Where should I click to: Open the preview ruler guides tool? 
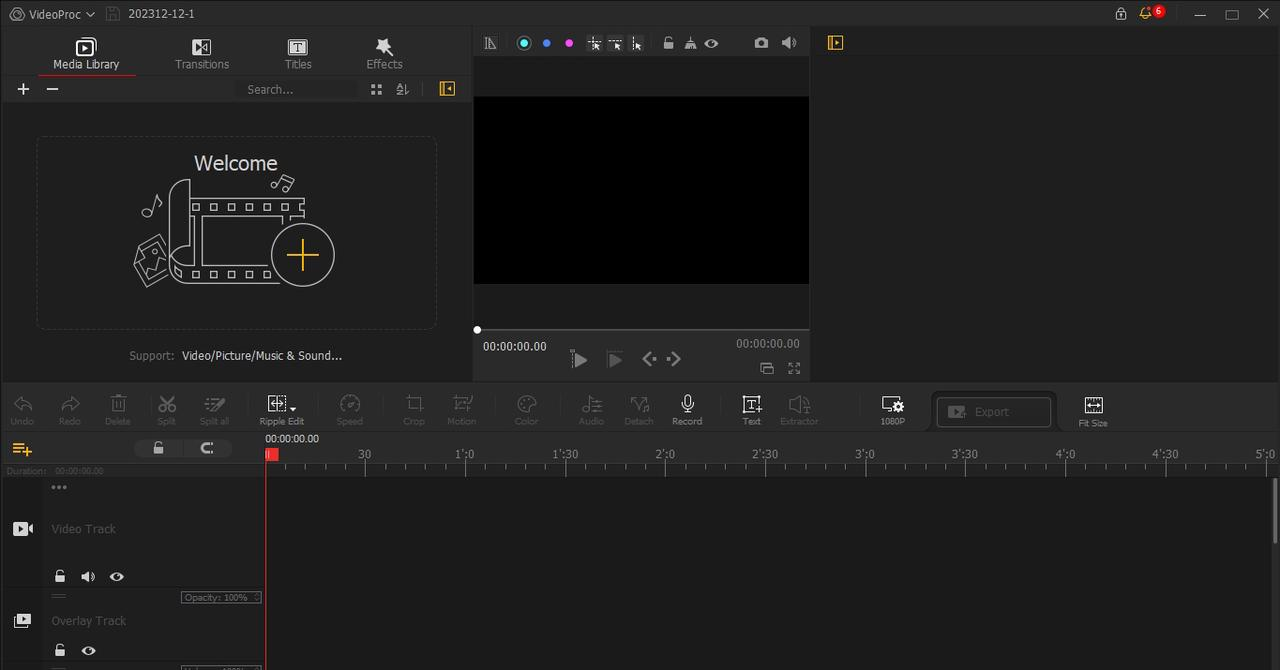coord(490,43)
